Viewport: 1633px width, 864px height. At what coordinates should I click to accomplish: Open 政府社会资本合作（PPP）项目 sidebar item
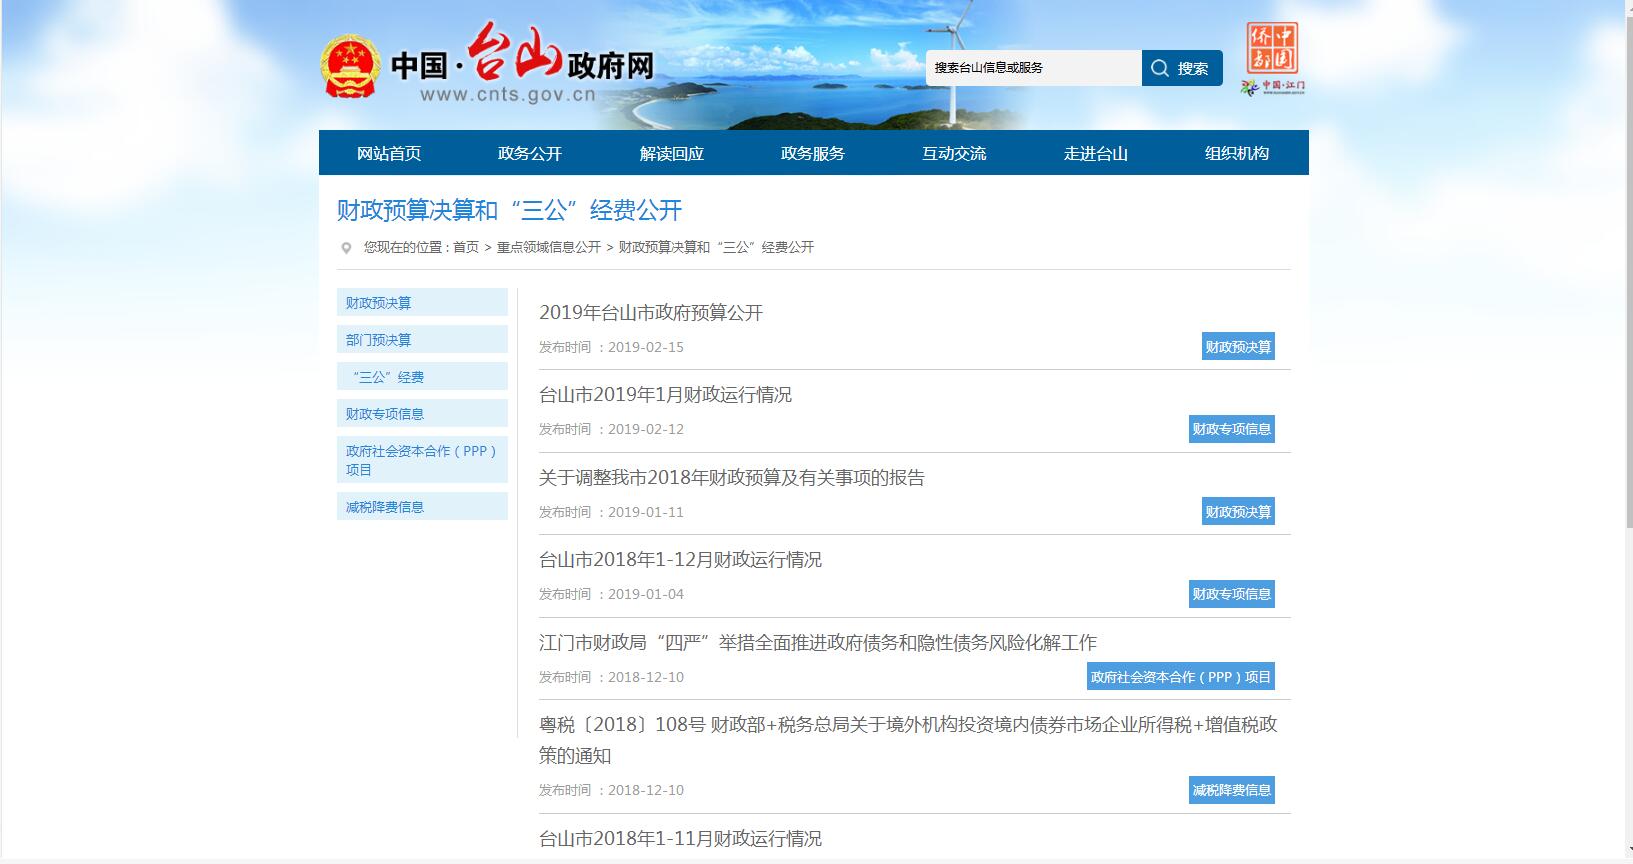tap(421, 460)
